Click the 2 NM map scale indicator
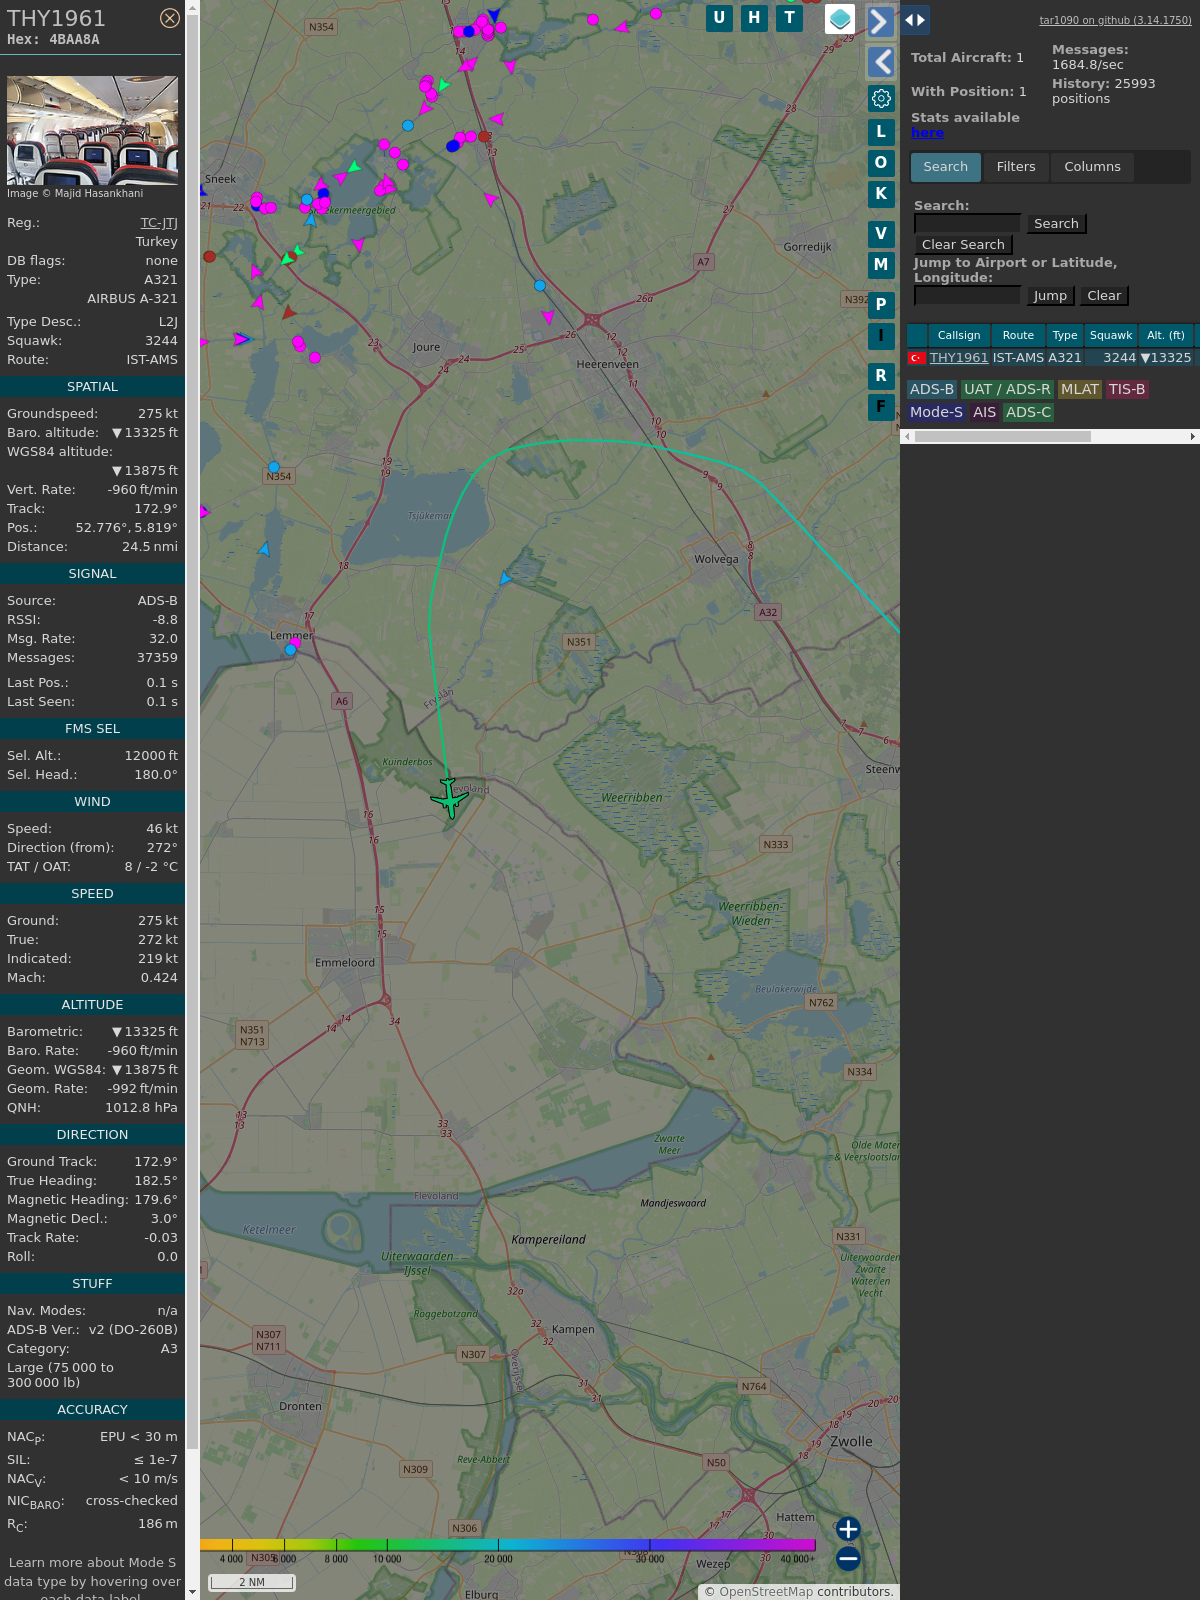 pos(252,1582)
